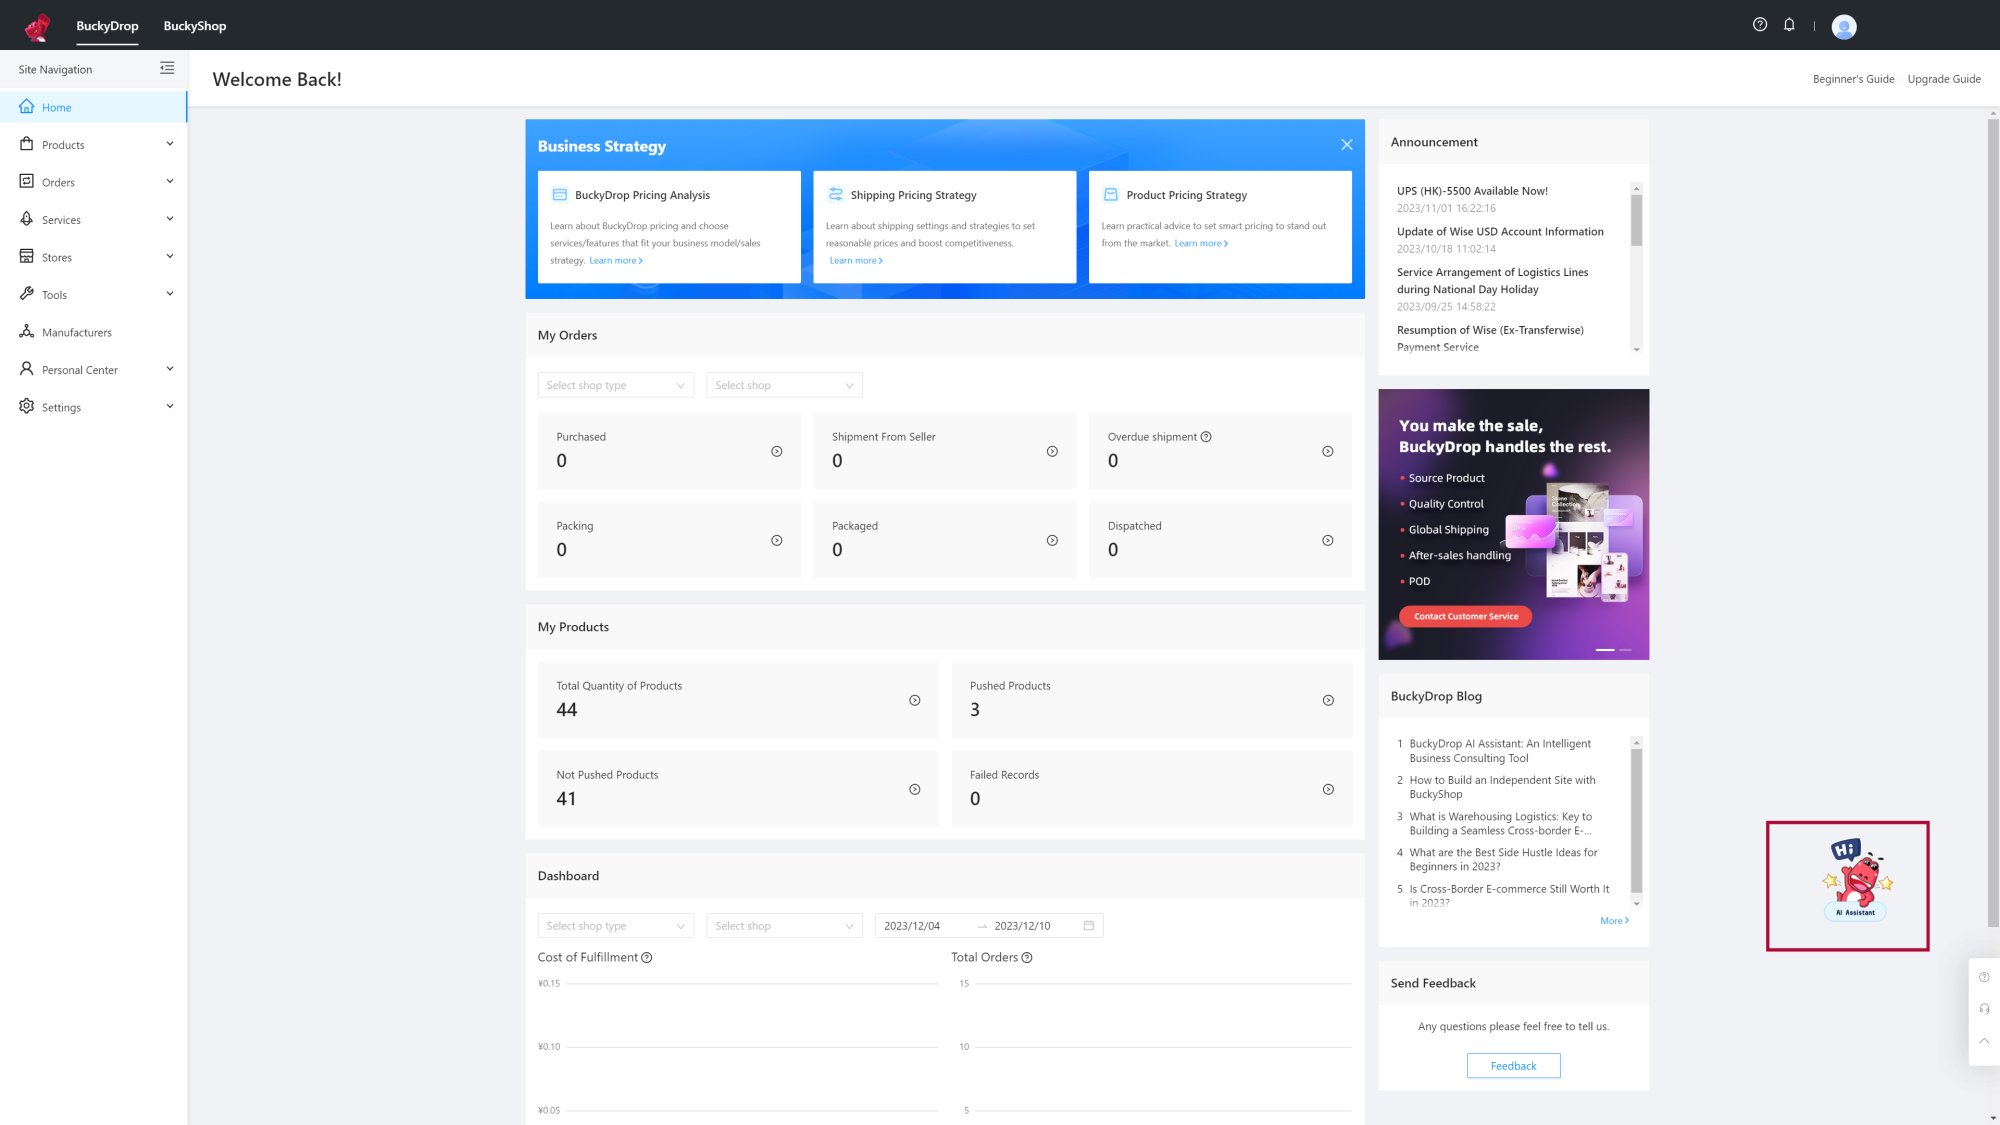Open notifications bell icon
This screenshot has height=1125, width=2000.
click(1789, 25)
